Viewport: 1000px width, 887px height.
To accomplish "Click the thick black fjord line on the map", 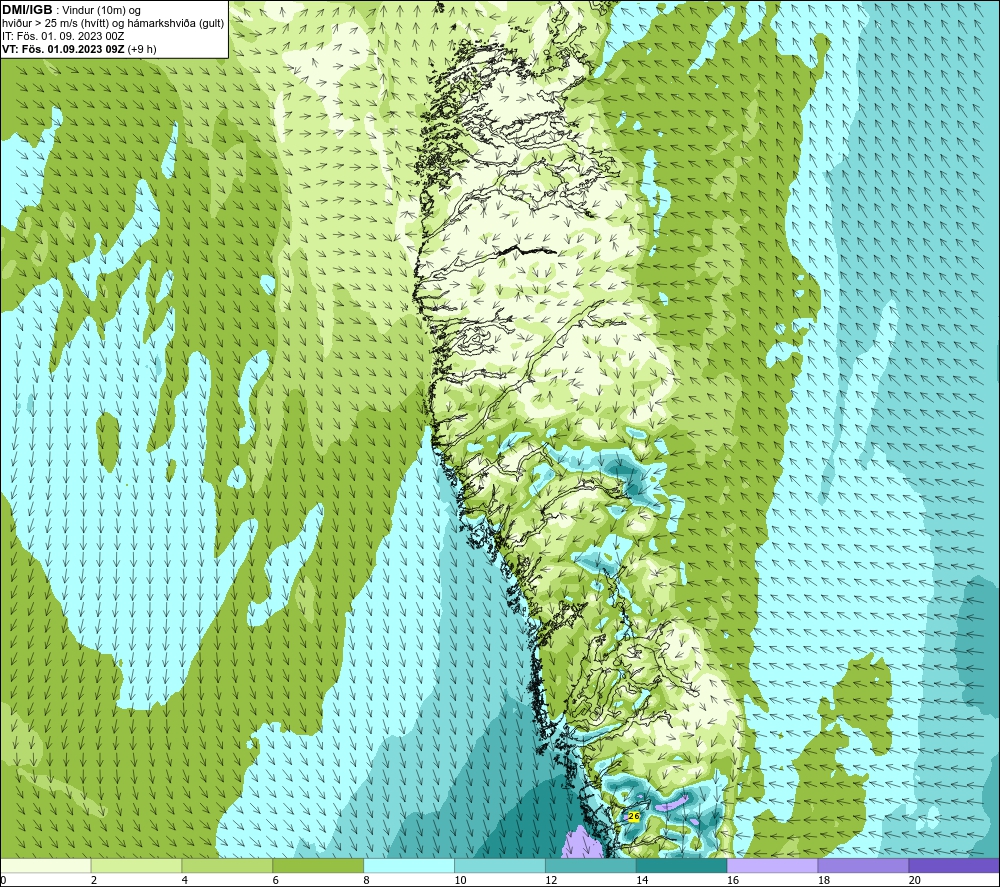I will point(527,250).
